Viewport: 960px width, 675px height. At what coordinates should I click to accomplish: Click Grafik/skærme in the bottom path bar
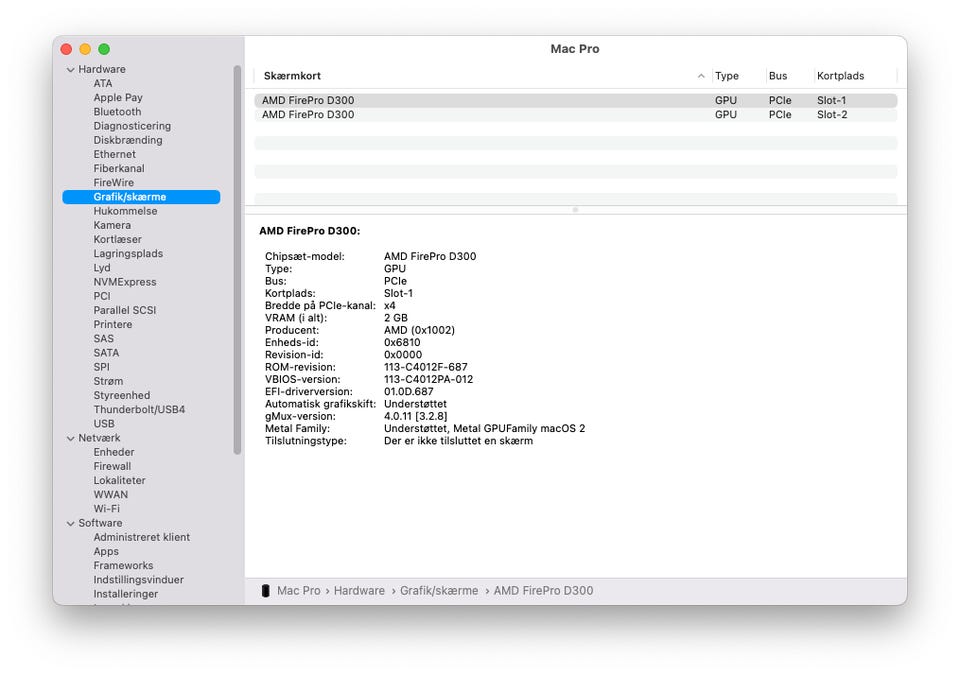(x=439, y=591)
